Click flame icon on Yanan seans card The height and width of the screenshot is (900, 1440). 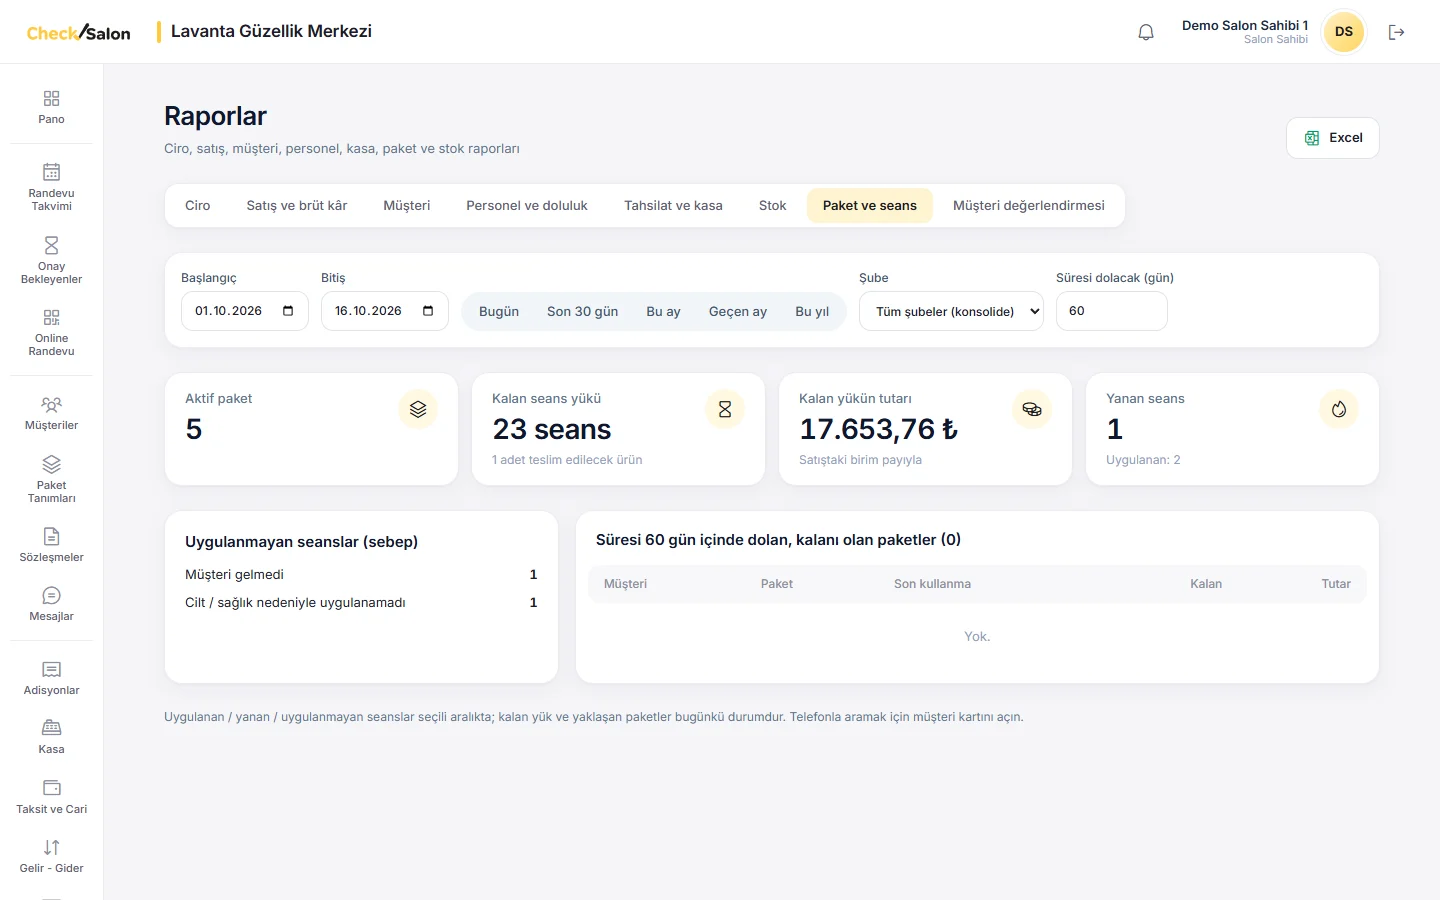(1339, 409)
